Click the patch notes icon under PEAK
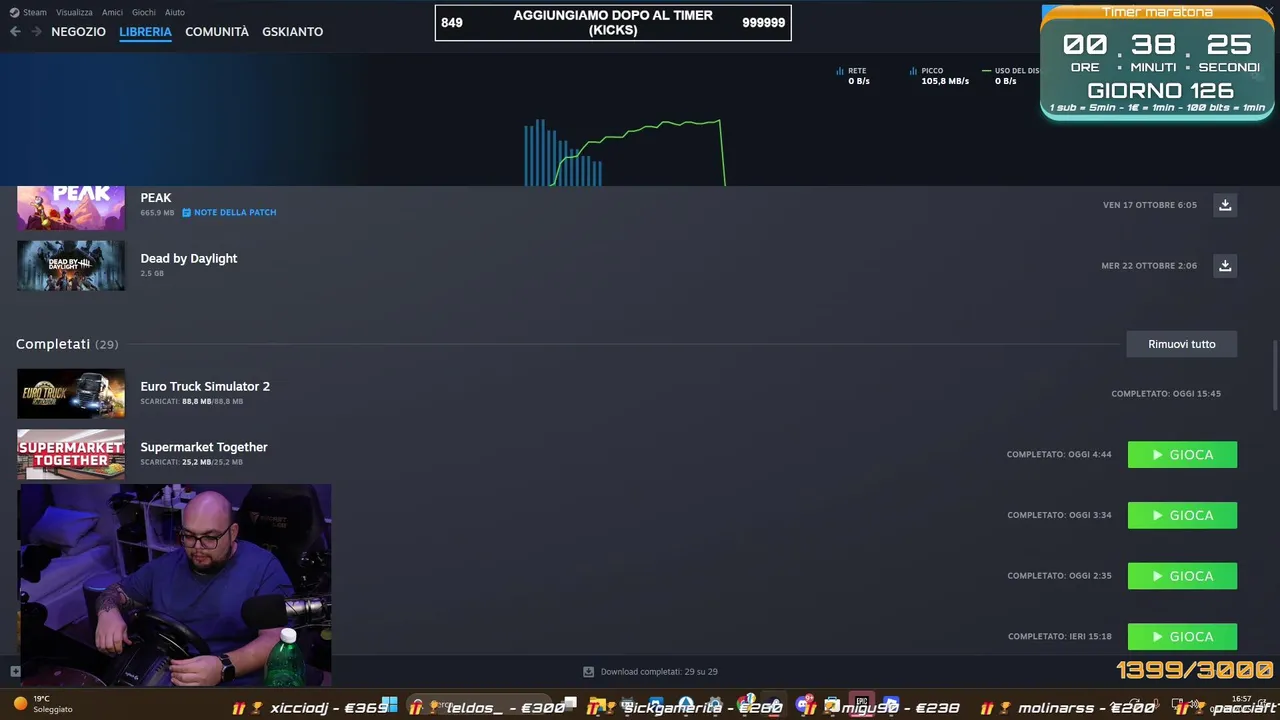This screenshot has height=720, width=1280. coord(186,212)
